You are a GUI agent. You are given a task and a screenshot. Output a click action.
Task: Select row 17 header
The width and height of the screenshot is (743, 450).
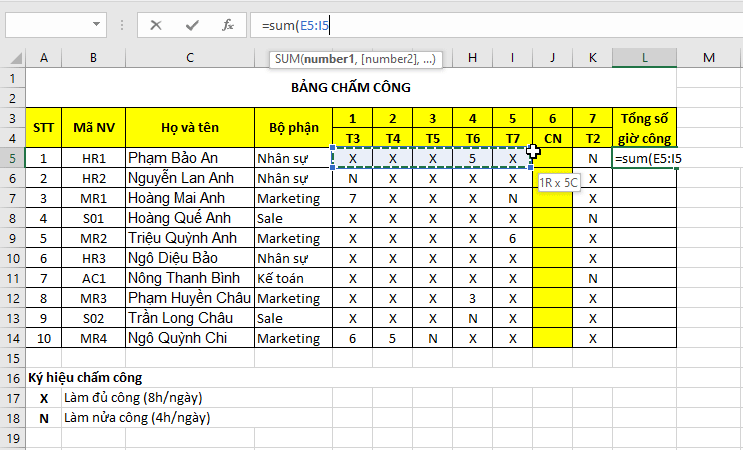coord(12,398)
